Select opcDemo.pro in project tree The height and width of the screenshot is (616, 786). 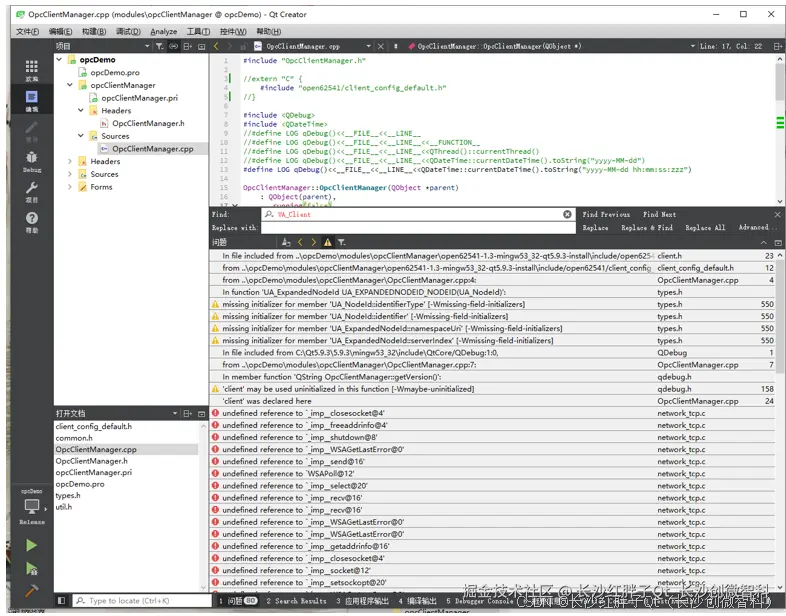[115, 72]
